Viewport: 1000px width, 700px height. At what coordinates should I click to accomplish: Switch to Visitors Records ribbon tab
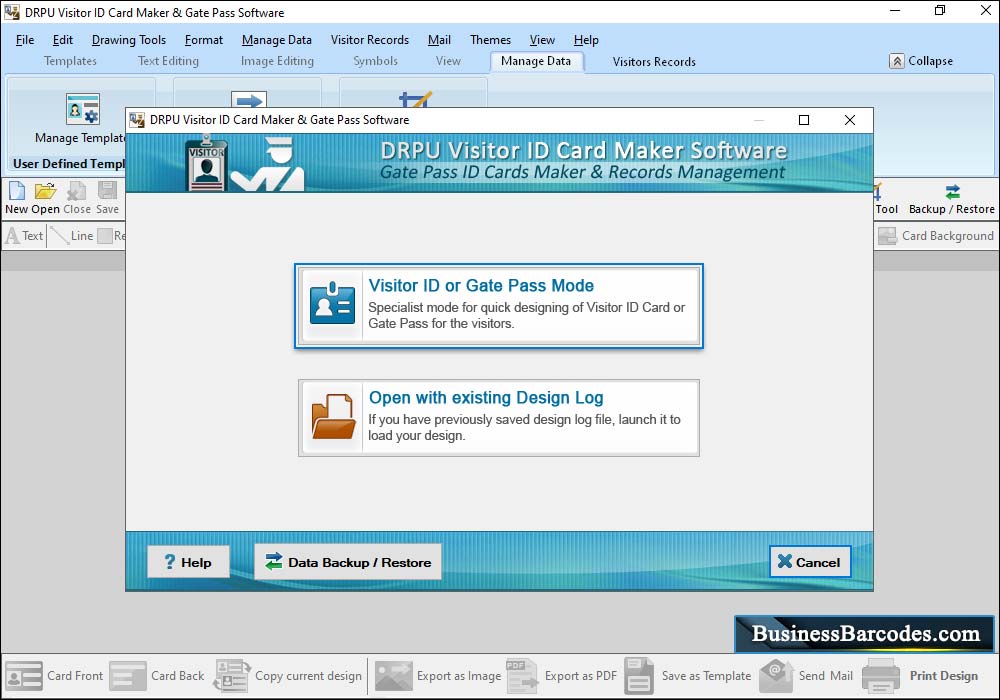[x=654, y=62]
